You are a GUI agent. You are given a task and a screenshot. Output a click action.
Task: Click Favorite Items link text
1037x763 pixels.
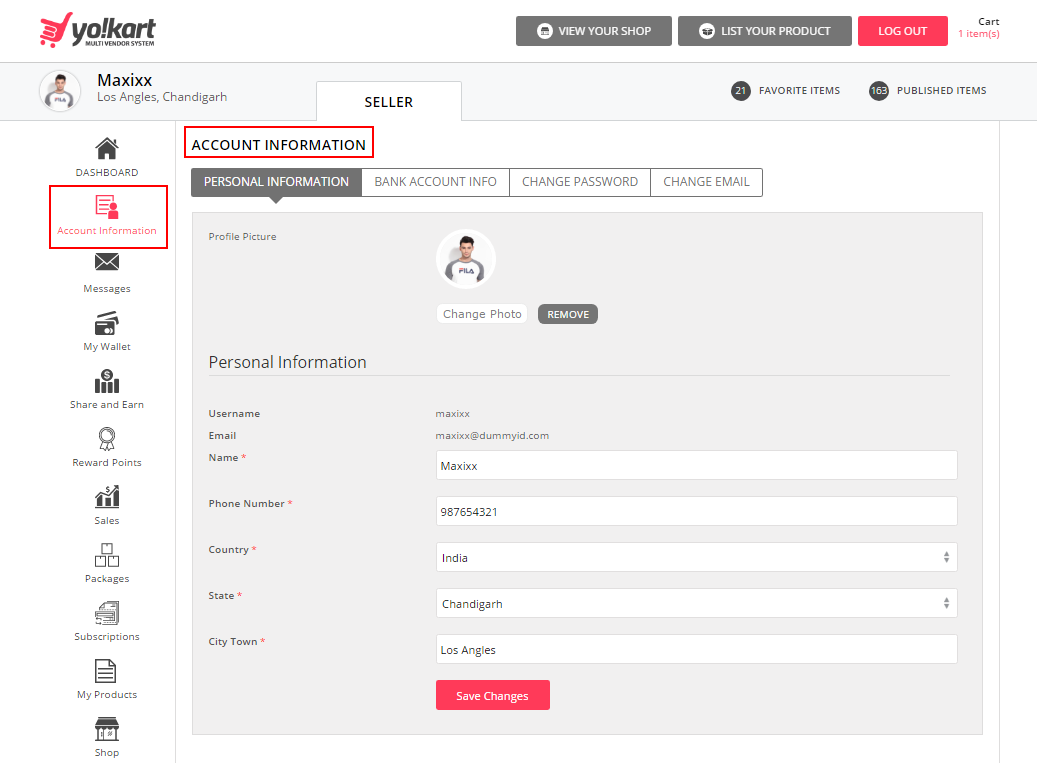pyautogui.click(x=799, y=91)
